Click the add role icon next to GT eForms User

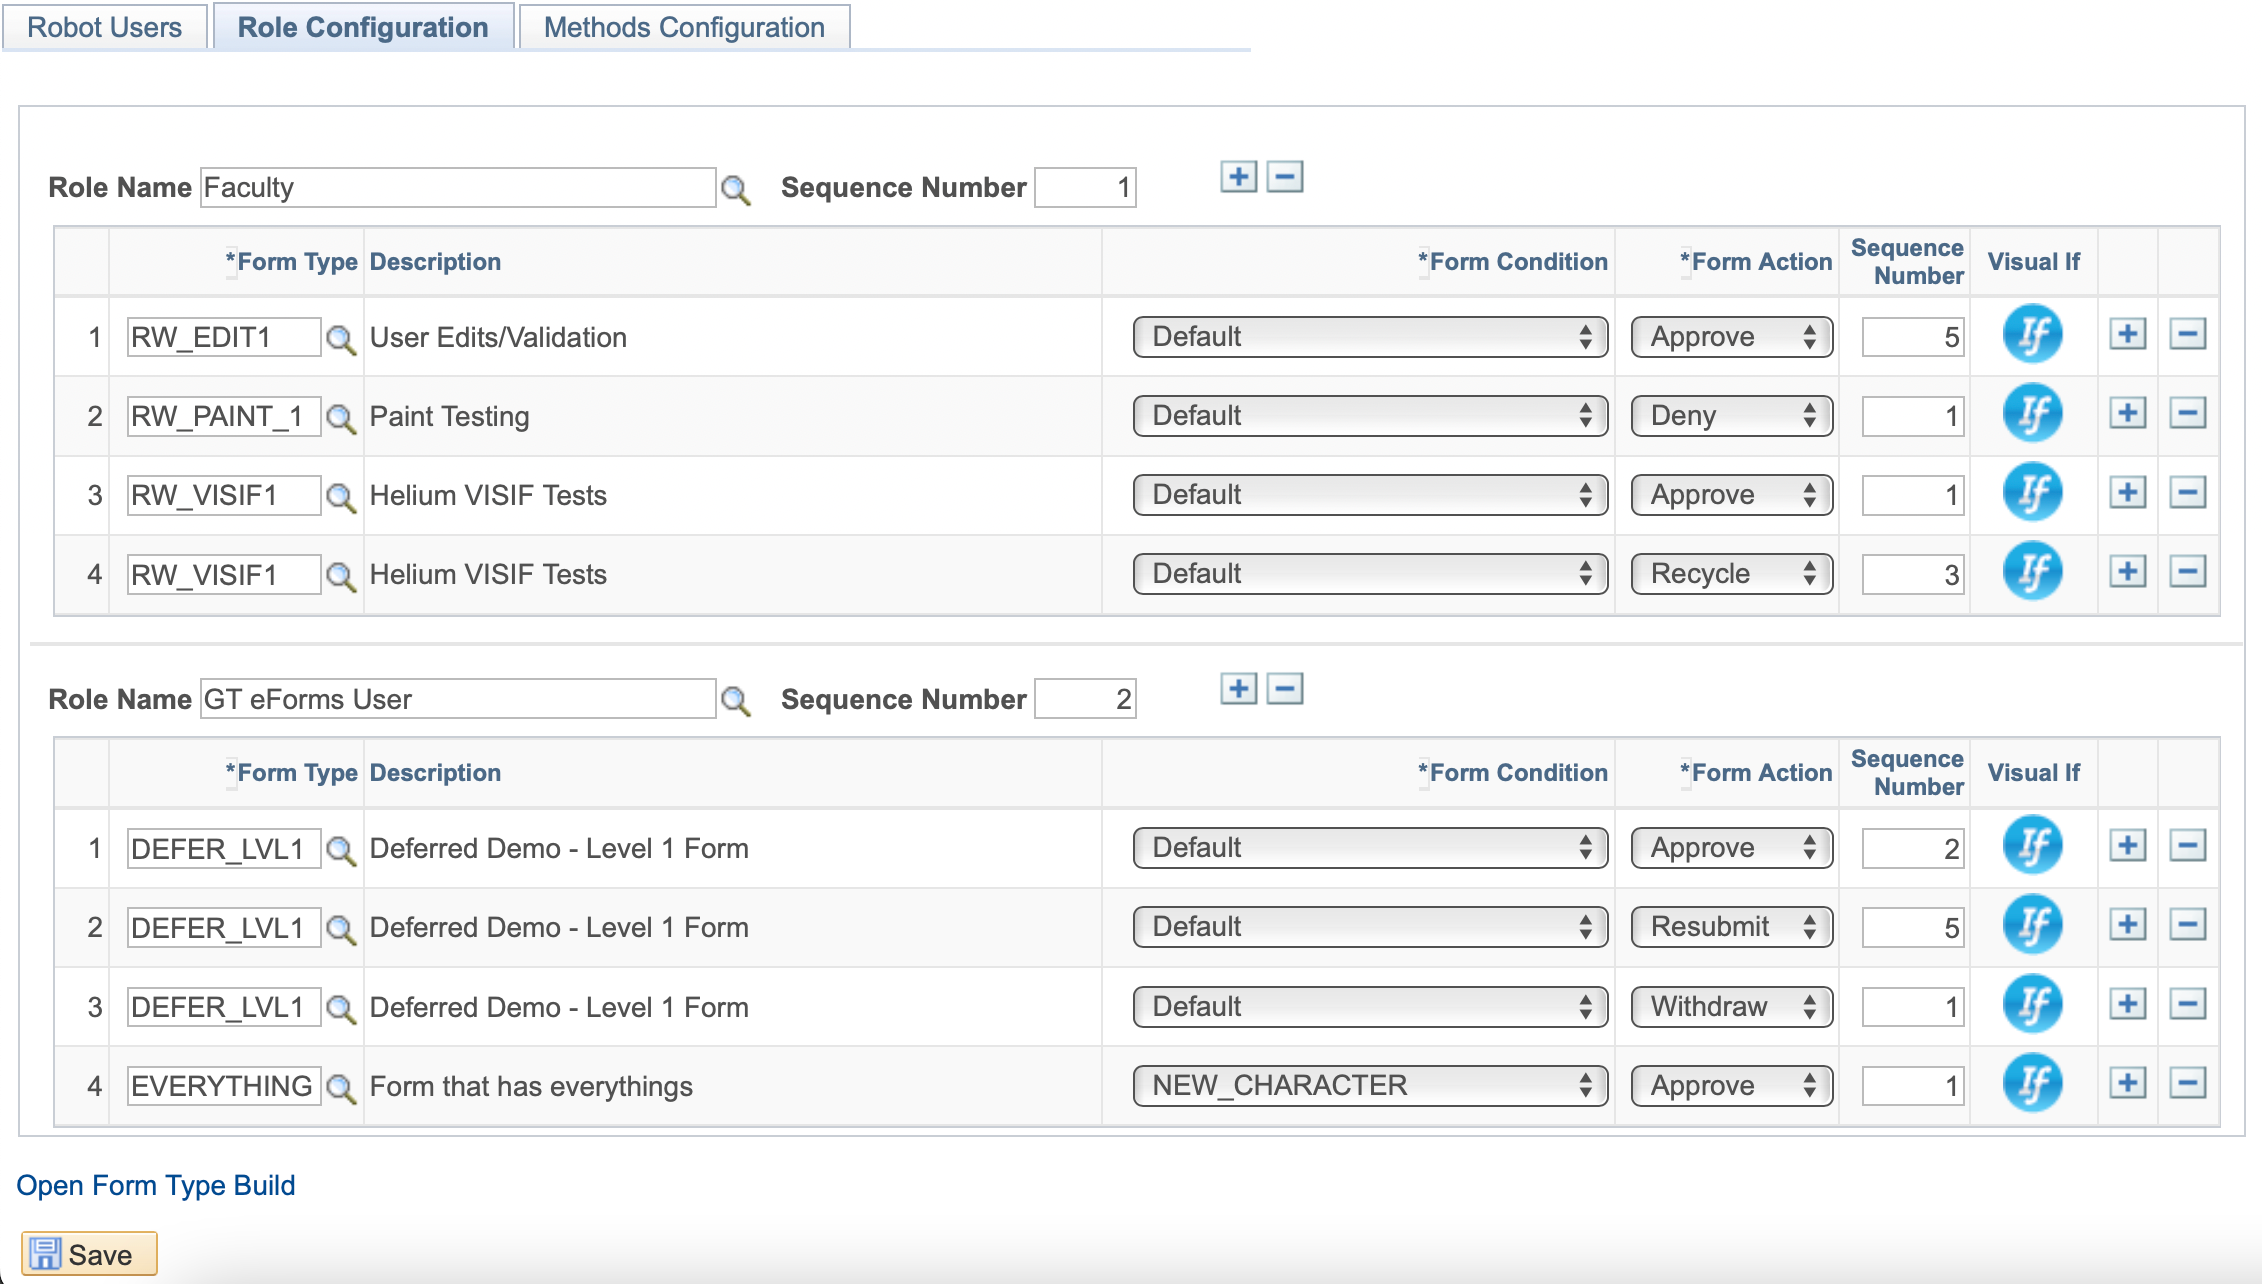coord(1238,696)
